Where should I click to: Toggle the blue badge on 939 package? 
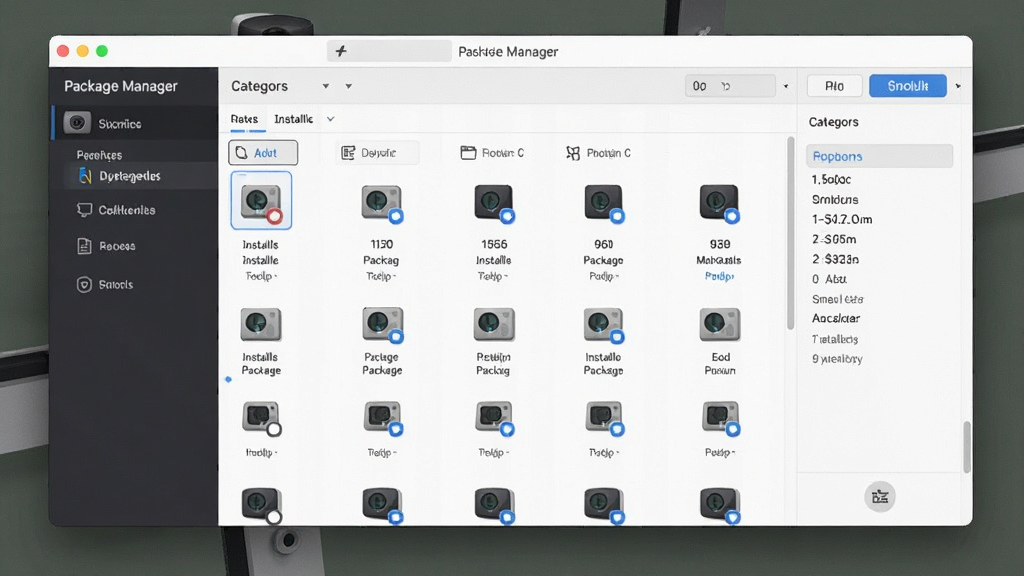(732, 216)
